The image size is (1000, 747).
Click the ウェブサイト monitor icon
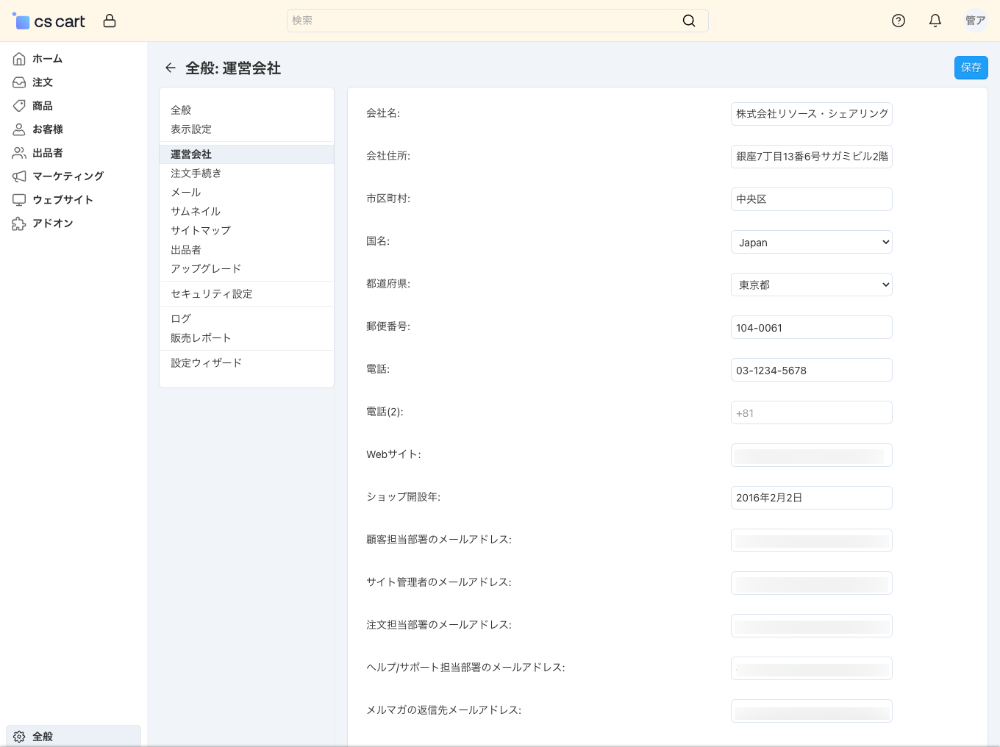coord(19,200)
